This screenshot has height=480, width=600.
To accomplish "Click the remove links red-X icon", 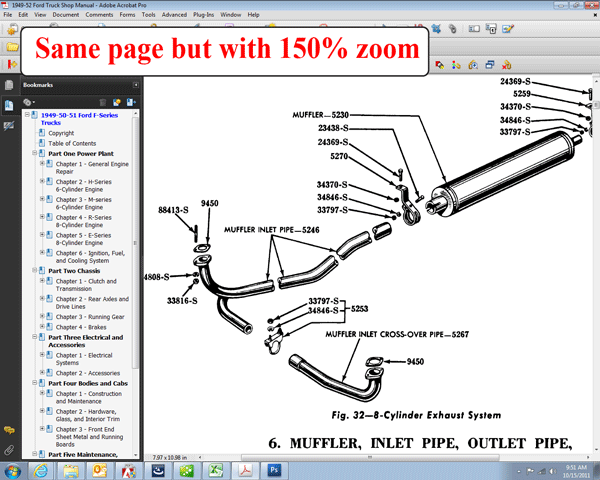I will click(507, 65).
